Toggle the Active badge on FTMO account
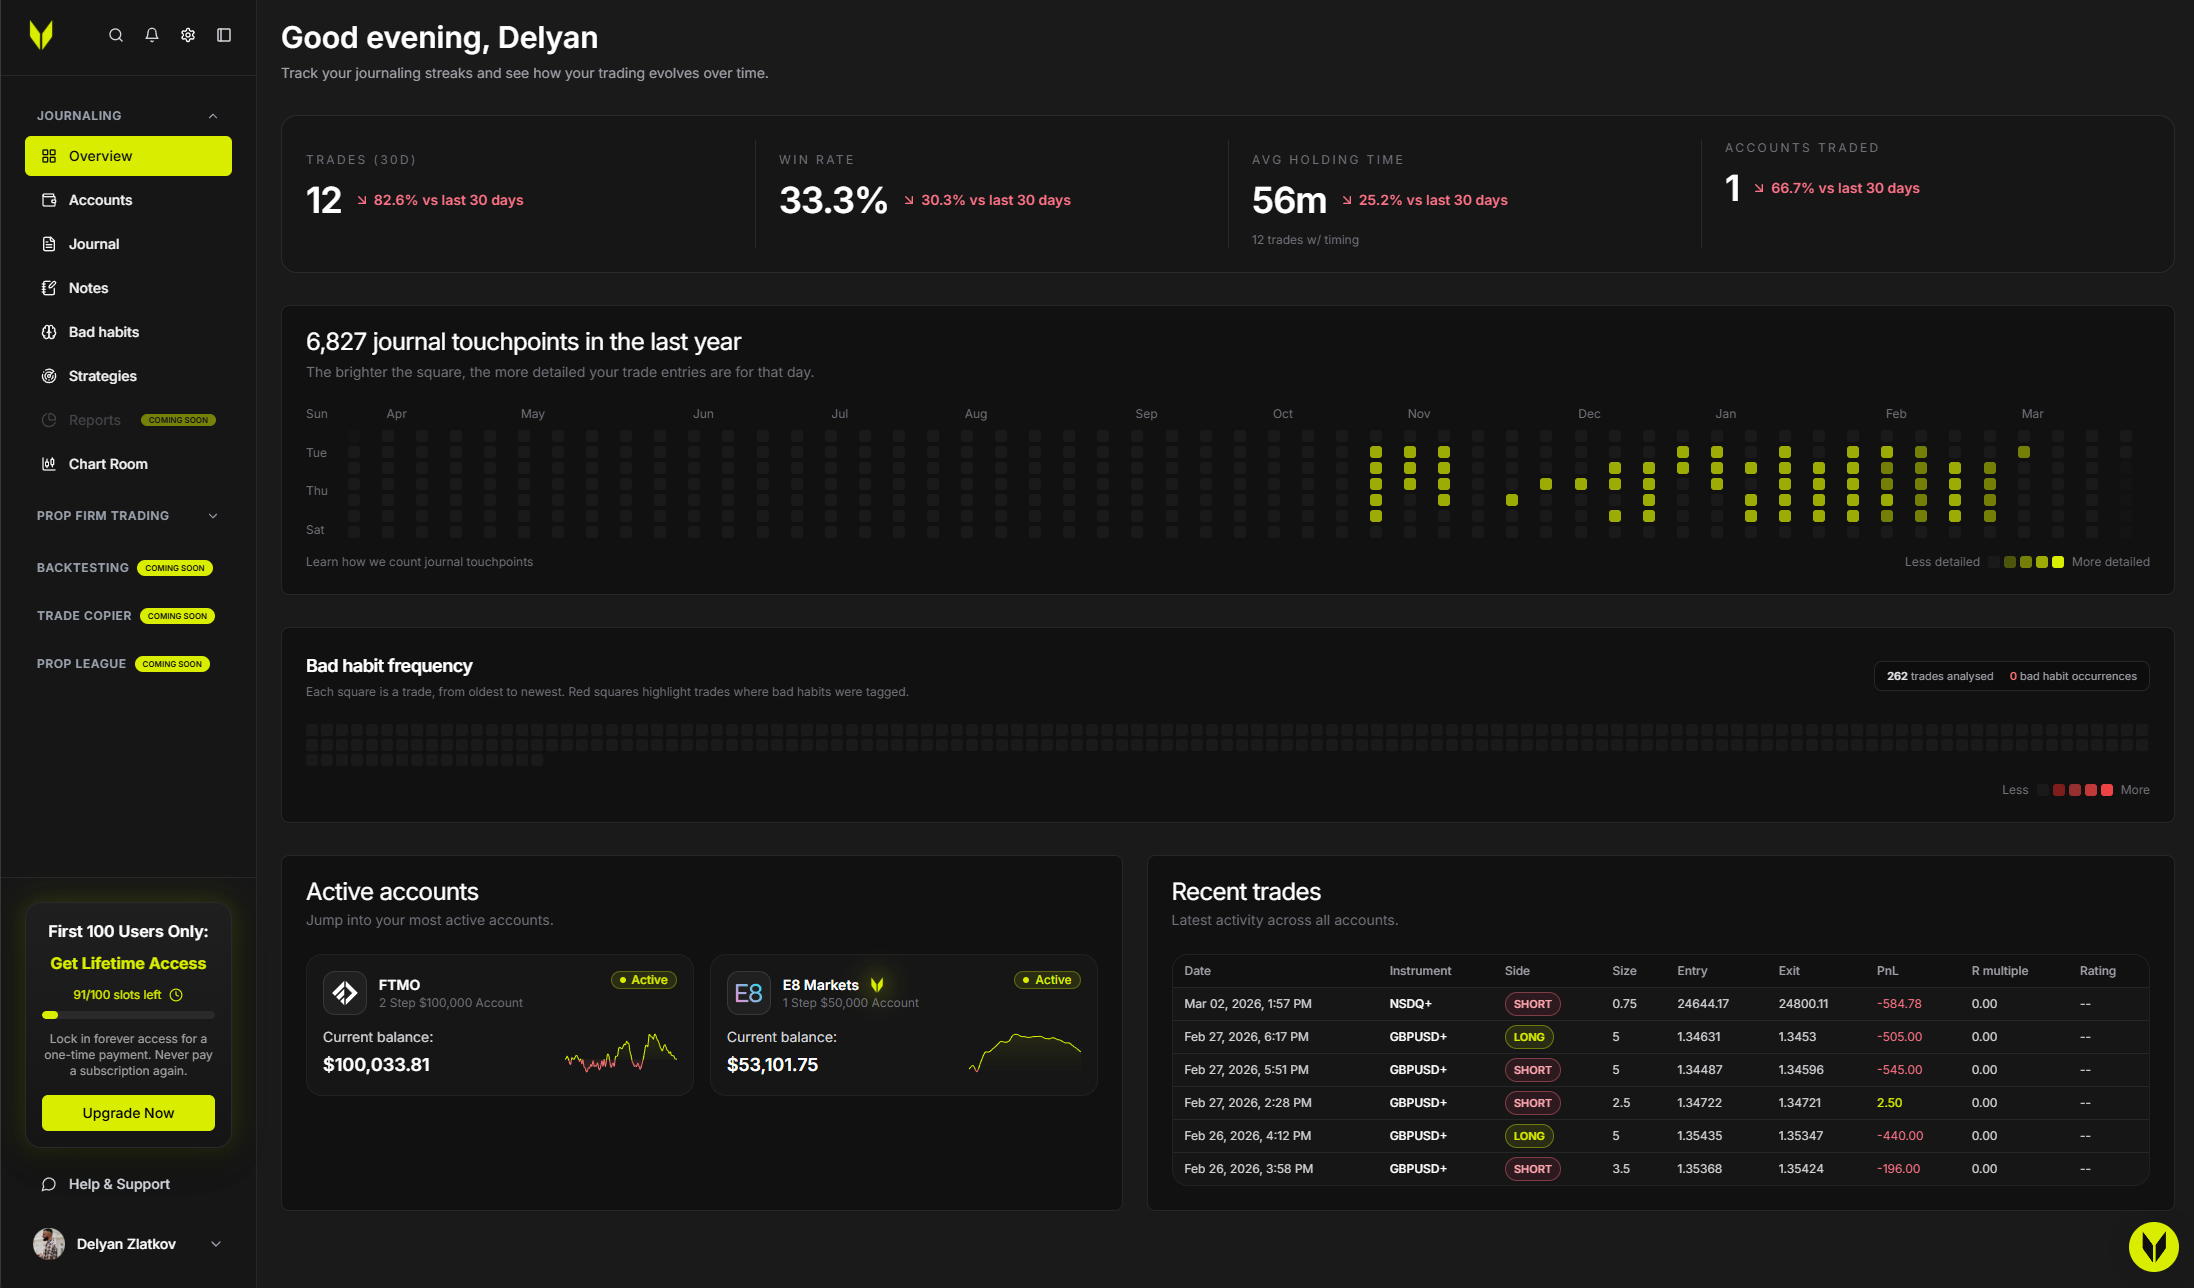 (x=643, y=979)
